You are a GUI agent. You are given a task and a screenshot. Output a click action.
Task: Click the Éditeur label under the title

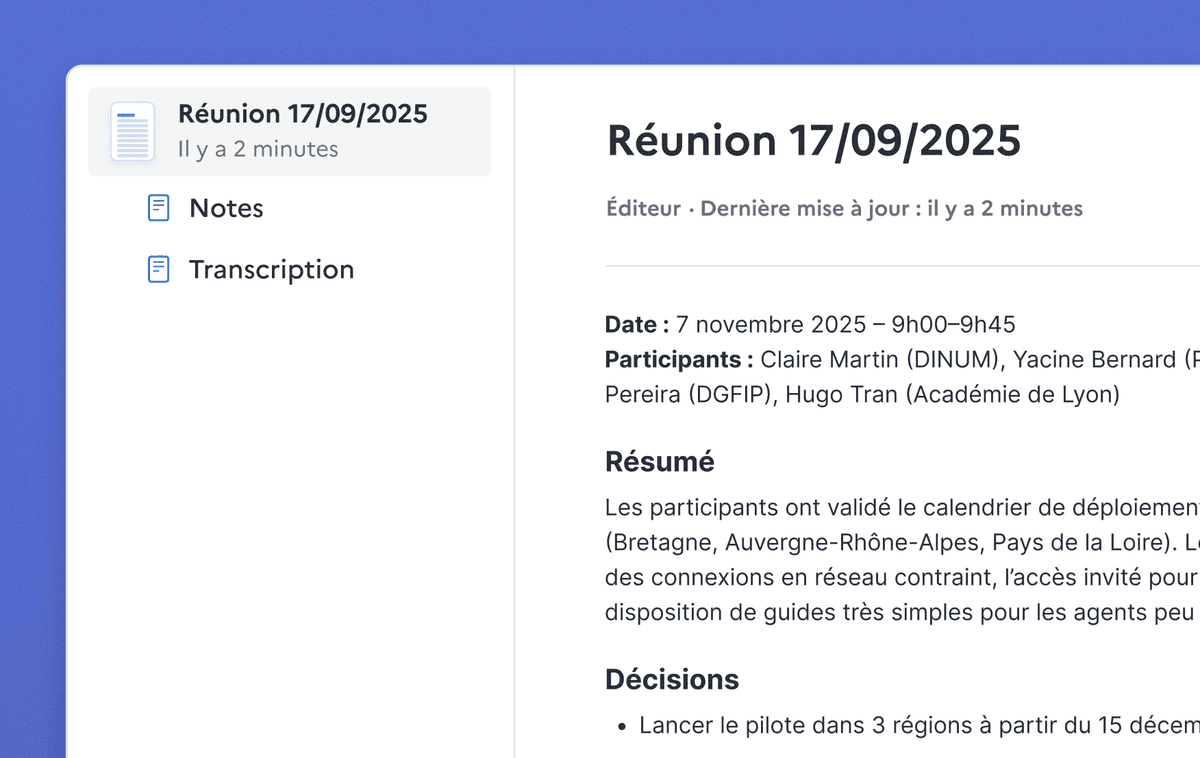643,208
